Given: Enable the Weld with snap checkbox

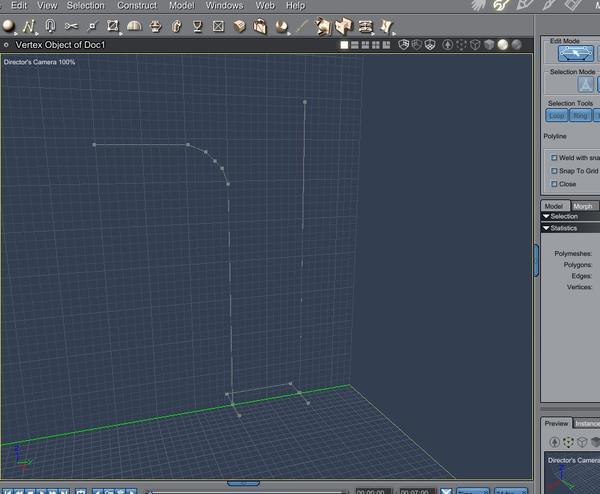Looking at the screenshot, I should (x=554, y=158).
